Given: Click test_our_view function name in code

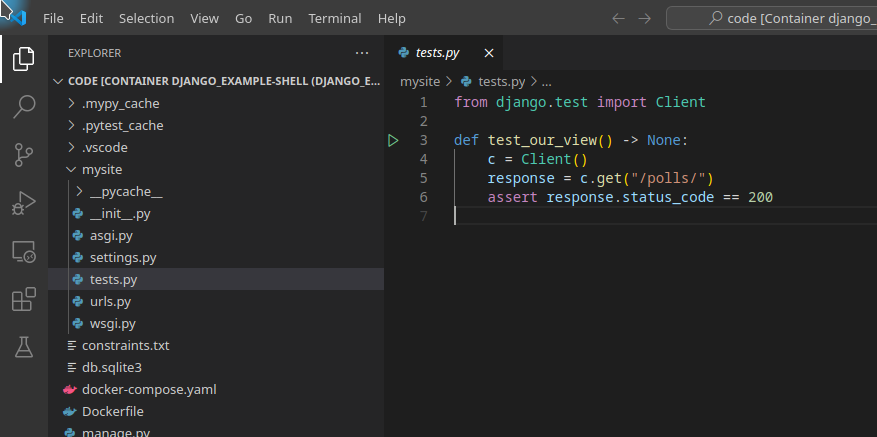Looking at the screenshot, I should tap(542, 140).
